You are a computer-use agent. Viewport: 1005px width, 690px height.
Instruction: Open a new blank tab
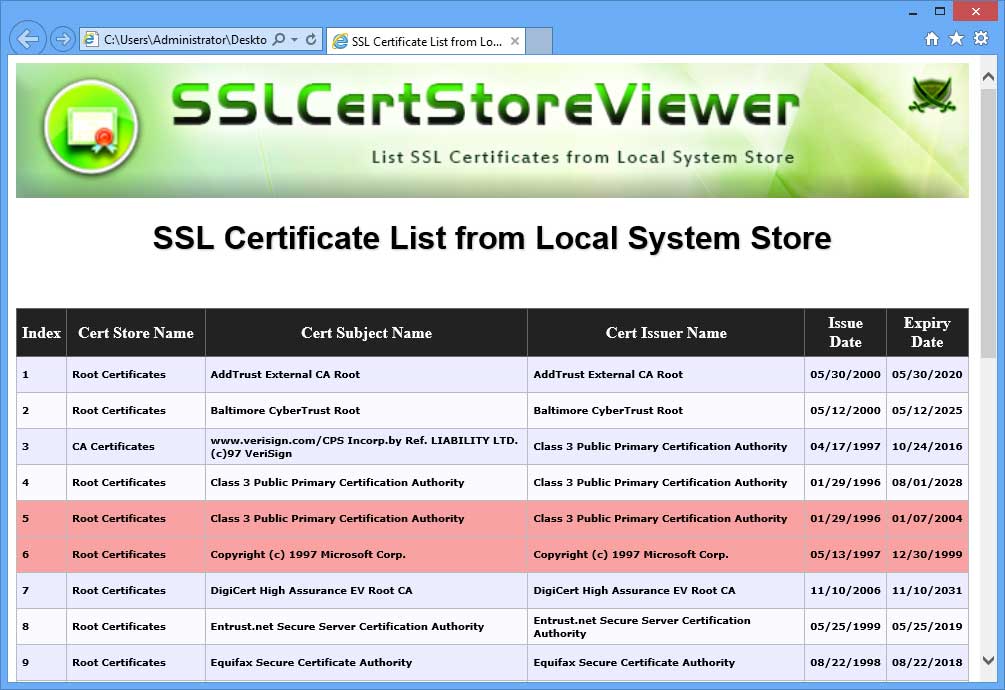coord(539,41)
